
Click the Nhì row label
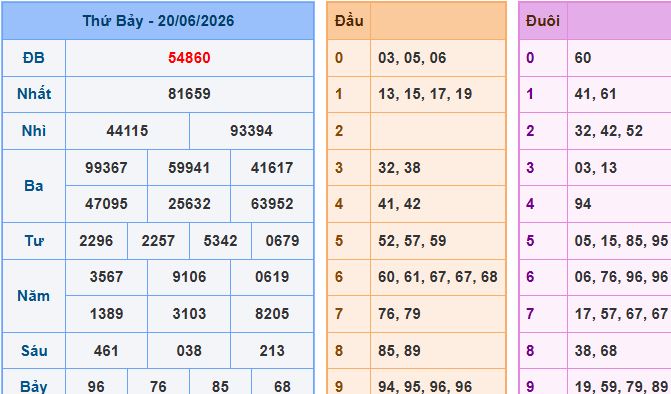point(34,131)
